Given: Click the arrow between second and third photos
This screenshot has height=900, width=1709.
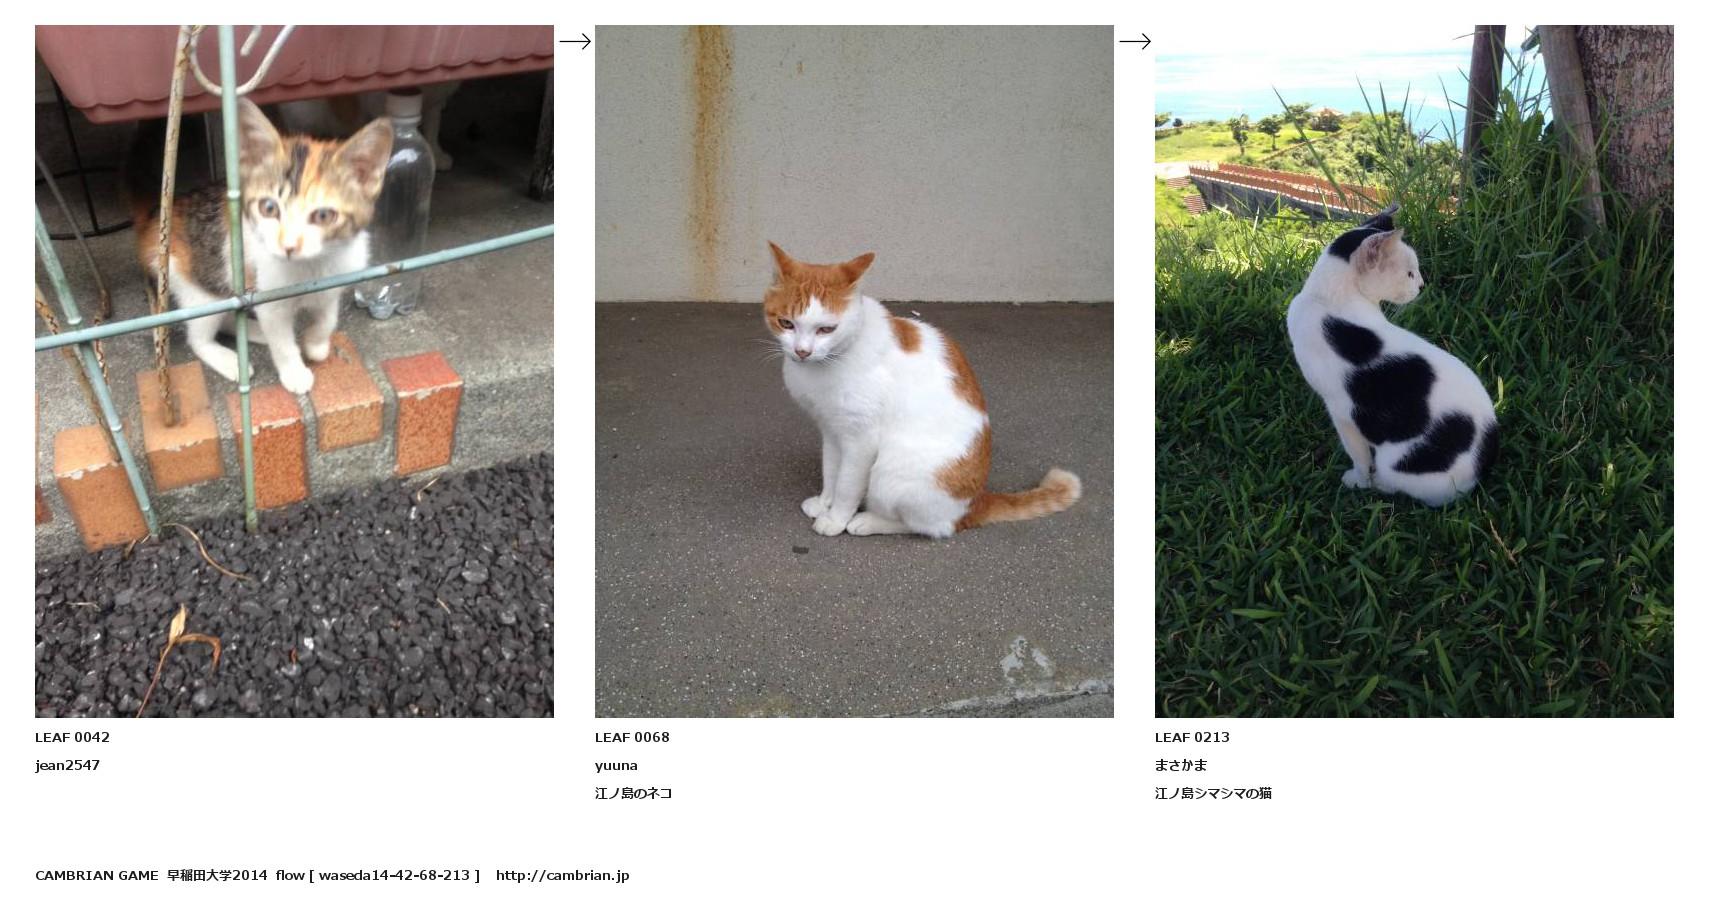Looking at the screenshot, I should (1134, 41).
